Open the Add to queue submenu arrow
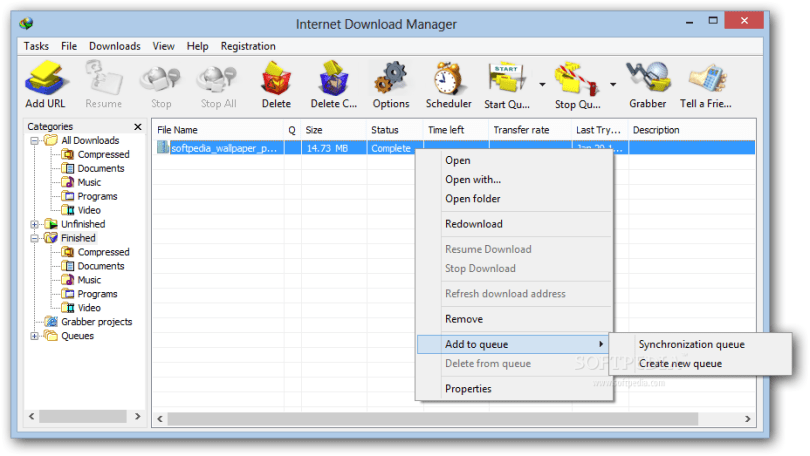 [601, 344]
